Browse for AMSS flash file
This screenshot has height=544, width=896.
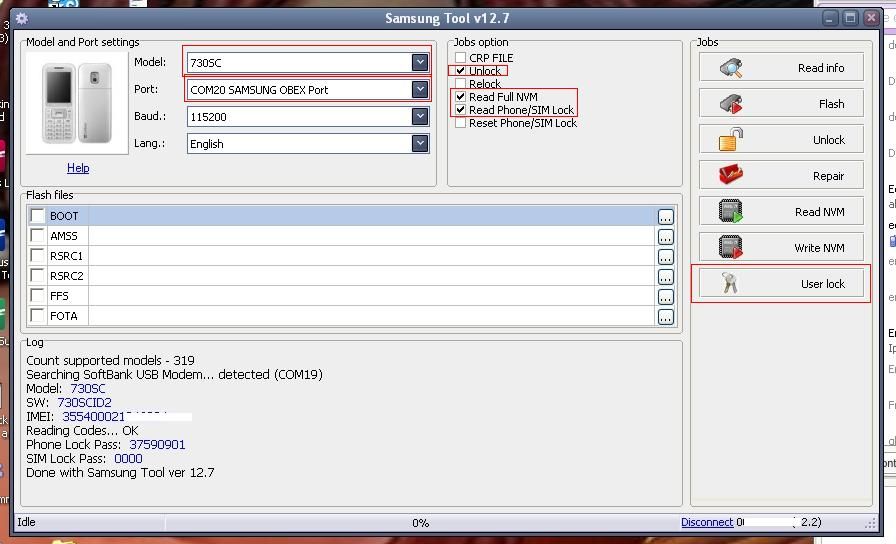tap(666, 237)
